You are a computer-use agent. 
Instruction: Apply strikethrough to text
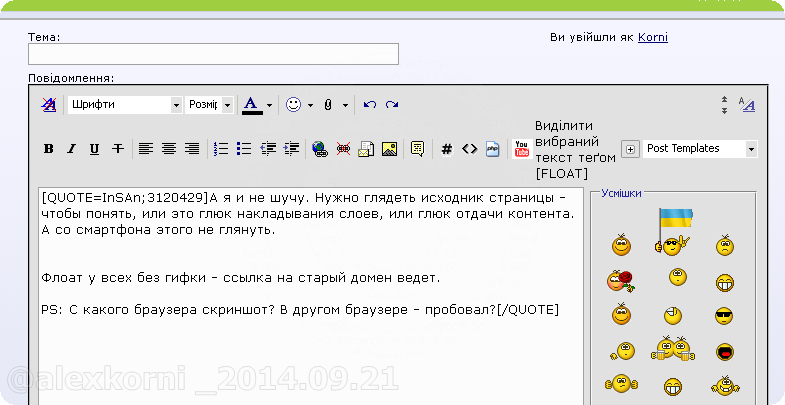(x=118, y=149)
